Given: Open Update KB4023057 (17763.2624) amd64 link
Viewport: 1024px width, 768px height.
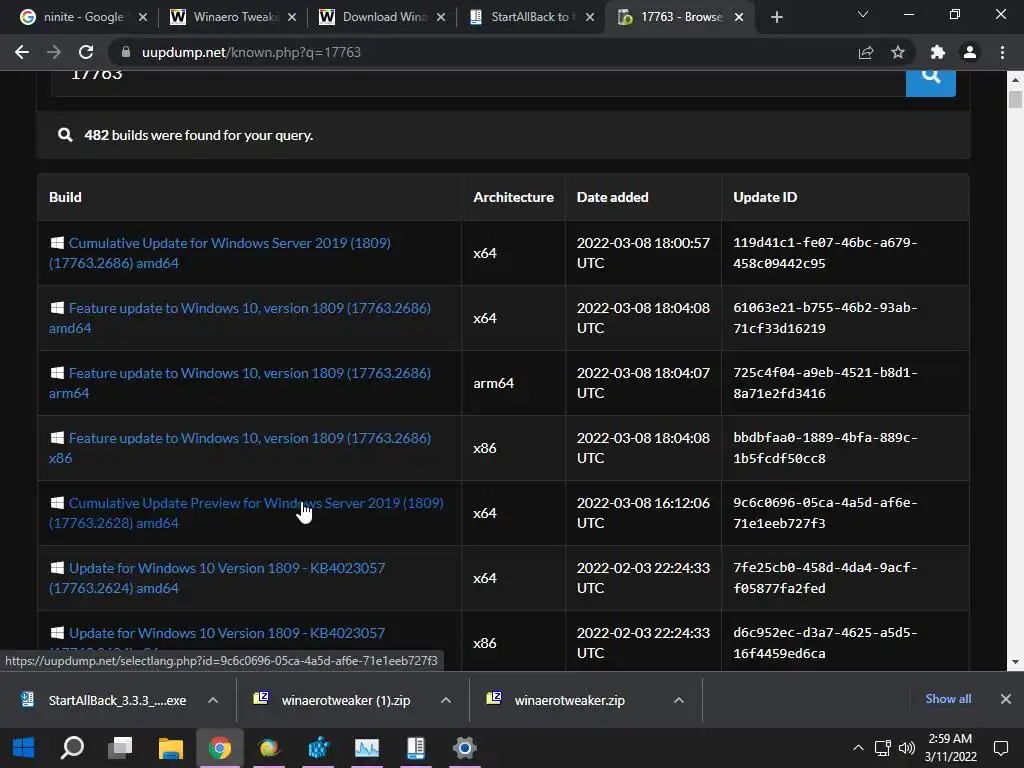Looking at the screenshot, I should pos(217,577).
